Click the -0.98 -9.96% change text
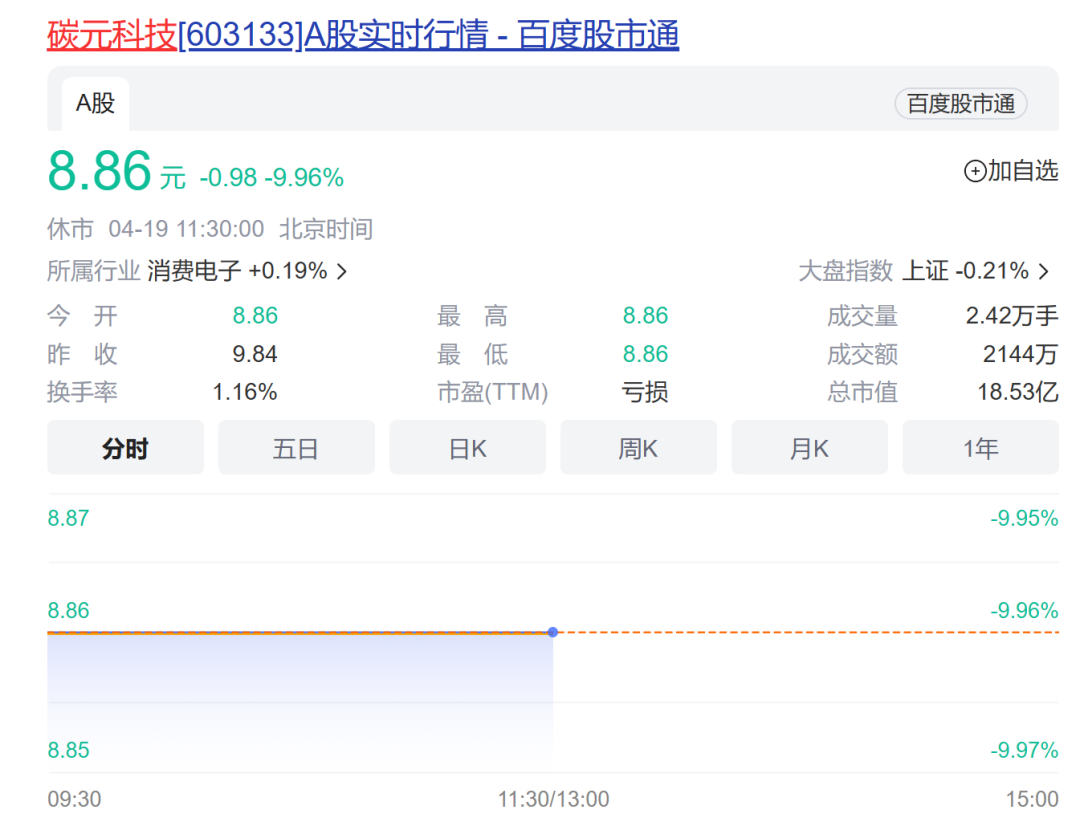1080x818 pixels. (271, 178)
